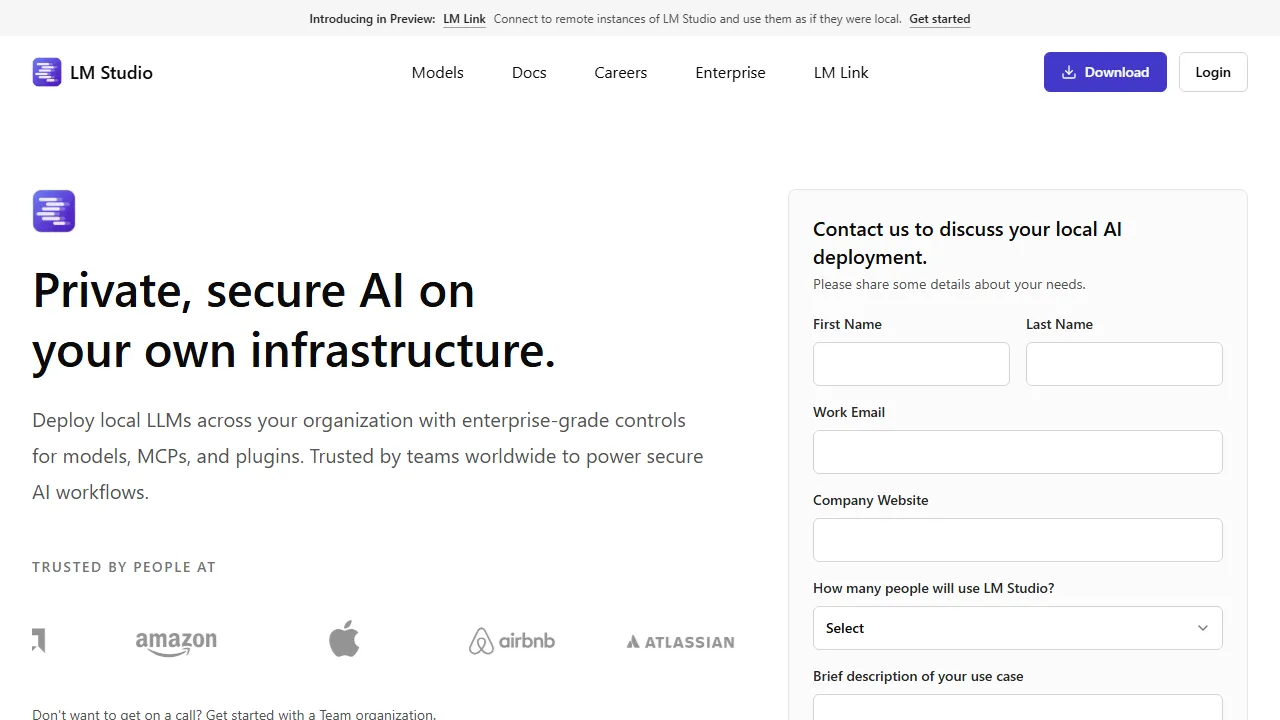This screenshot has height=720, width=1280.
Task: Focus the First Name field
Action: click(911, 364)
